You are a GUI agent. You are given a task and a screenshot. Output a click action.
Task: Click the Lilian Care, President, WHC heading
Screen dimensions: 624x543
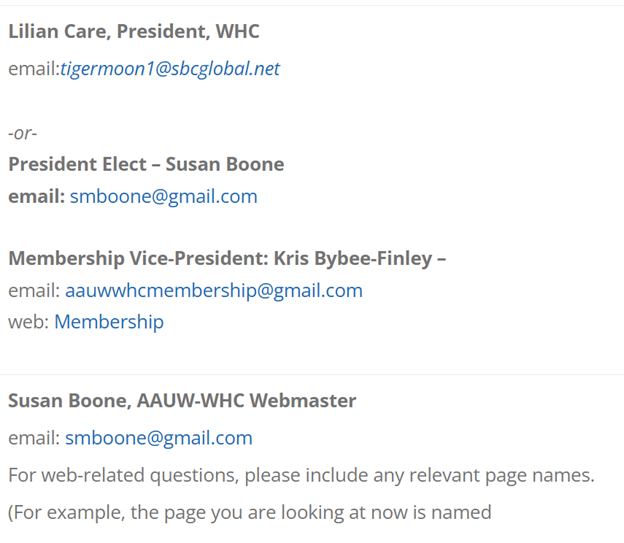(x=134, y=31)
